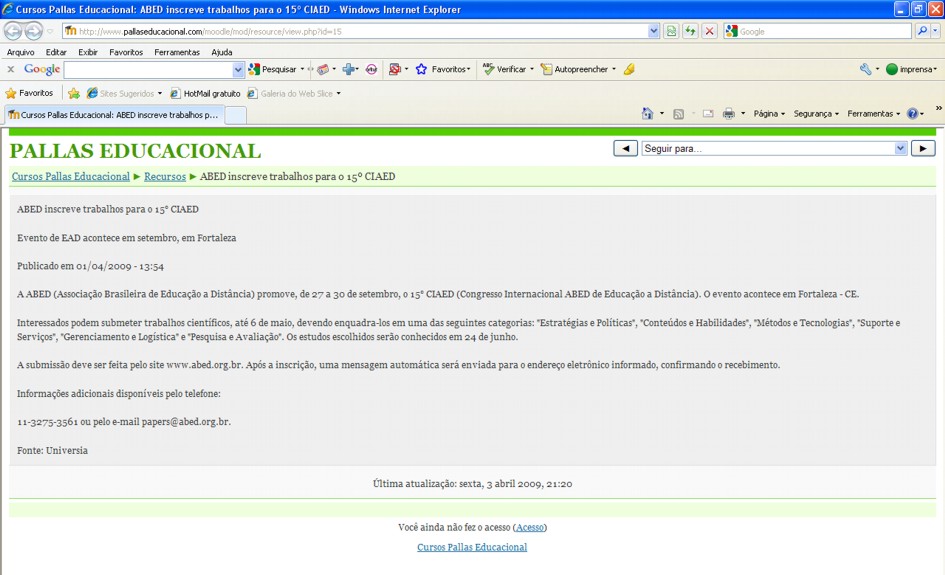
Task: Click the Sidewiki circular icon
Action: coord(371,69)
